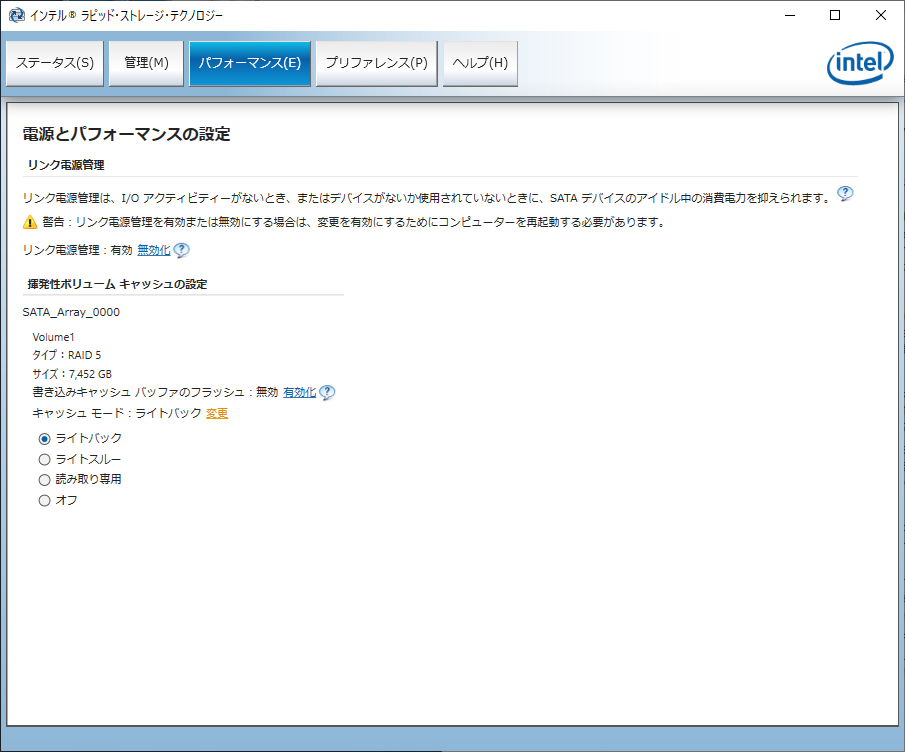Open help icon next to 無効化 link
Viewport: 905px width, 752px height.
coord(181,250)
